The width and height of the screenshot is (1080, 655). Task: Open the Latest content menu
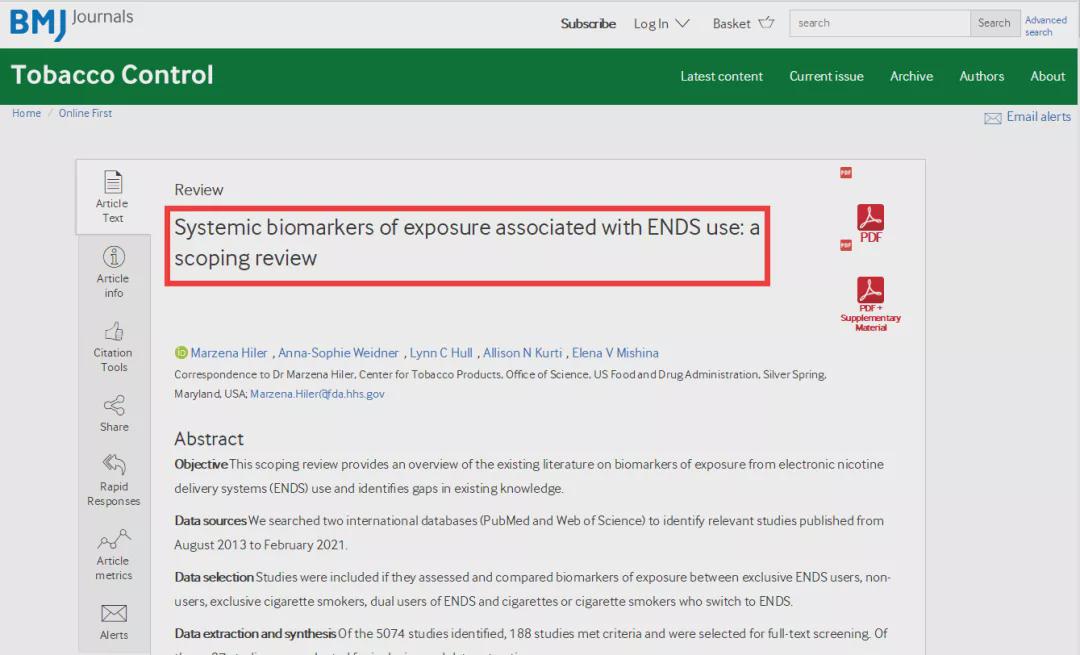(721, 76)
